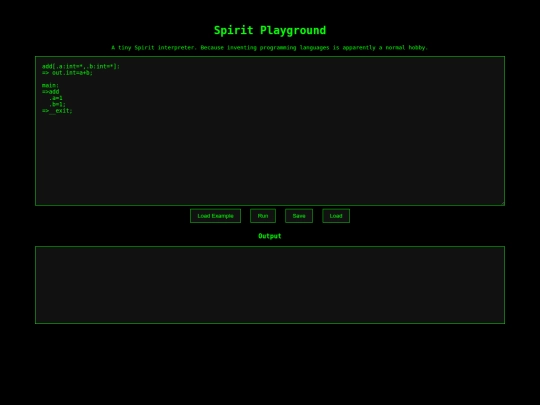Click the '=>__exit;' code line

tap(57, 111)
